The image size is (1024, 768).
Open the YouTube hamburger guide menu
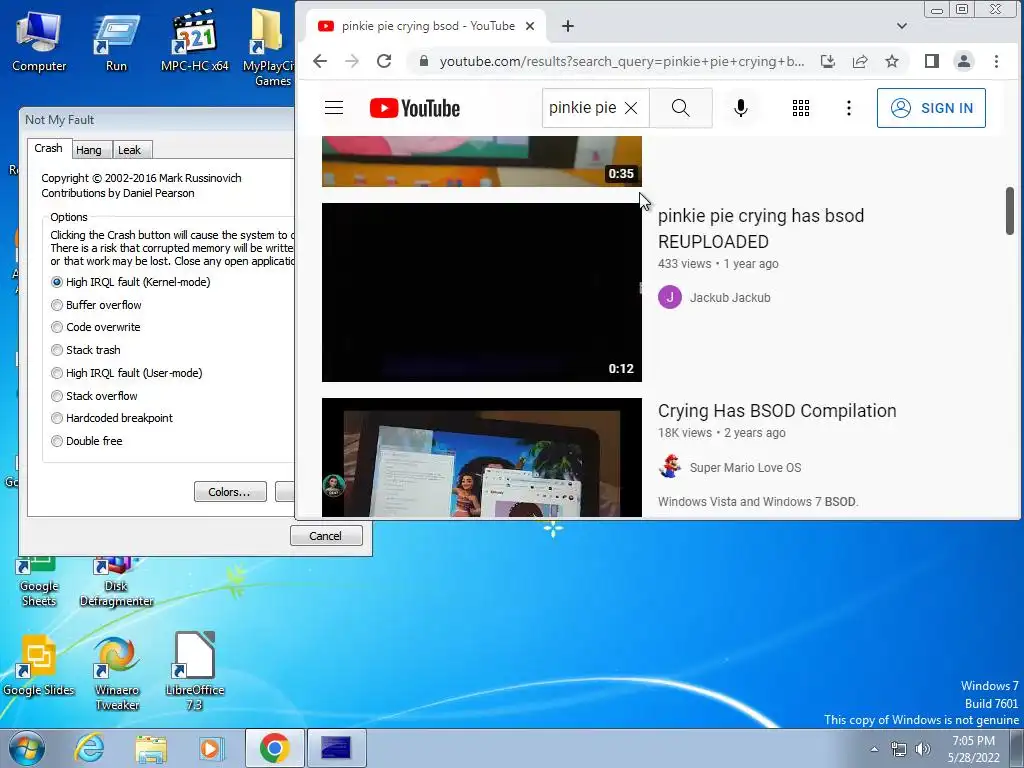[334, 108]
